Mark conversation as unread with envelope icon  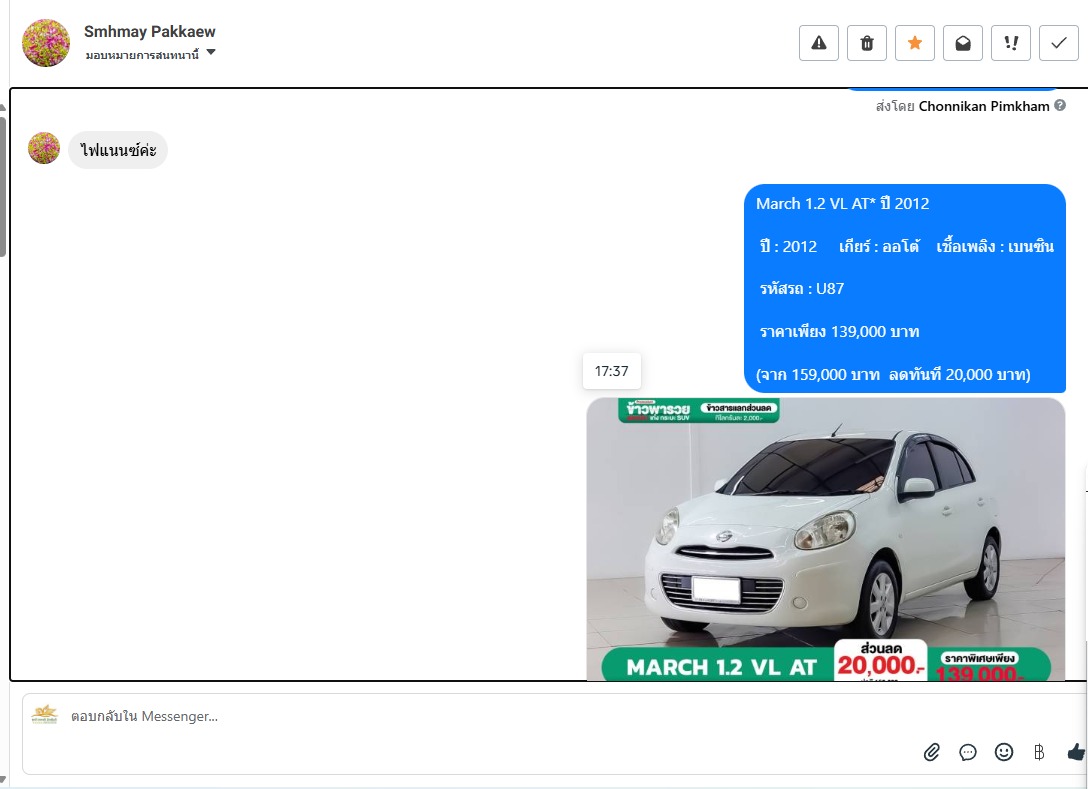[962, 43]
